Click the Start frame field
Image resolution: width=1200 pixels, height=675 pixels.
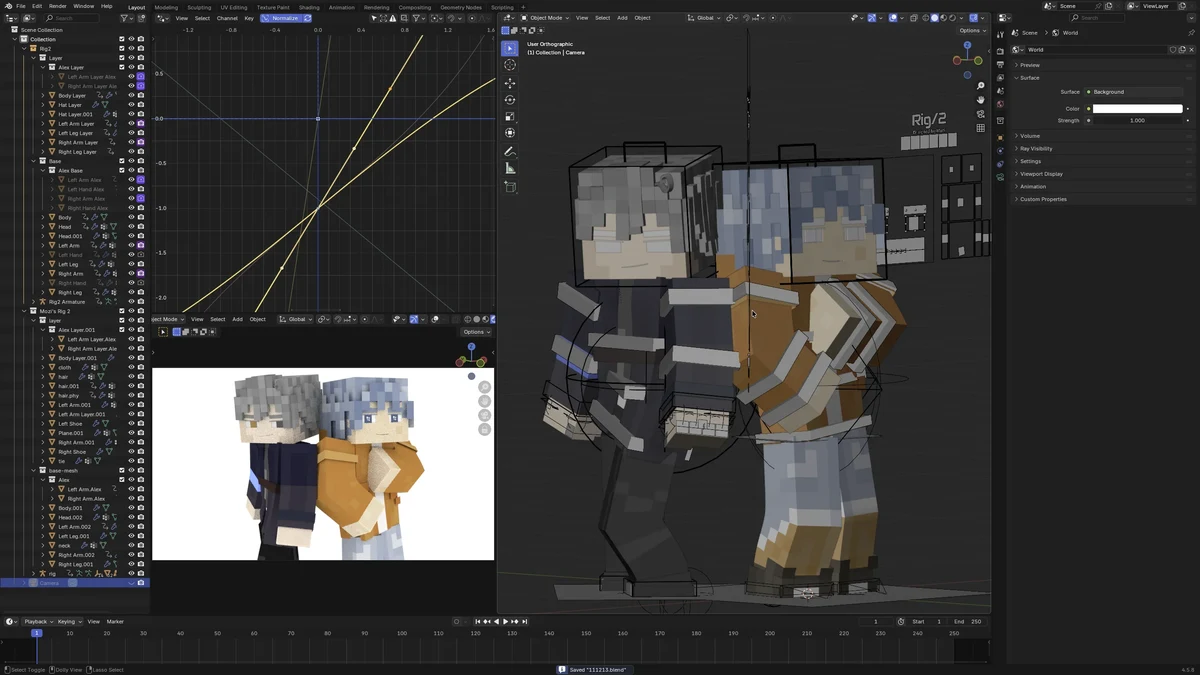(926, 622)
